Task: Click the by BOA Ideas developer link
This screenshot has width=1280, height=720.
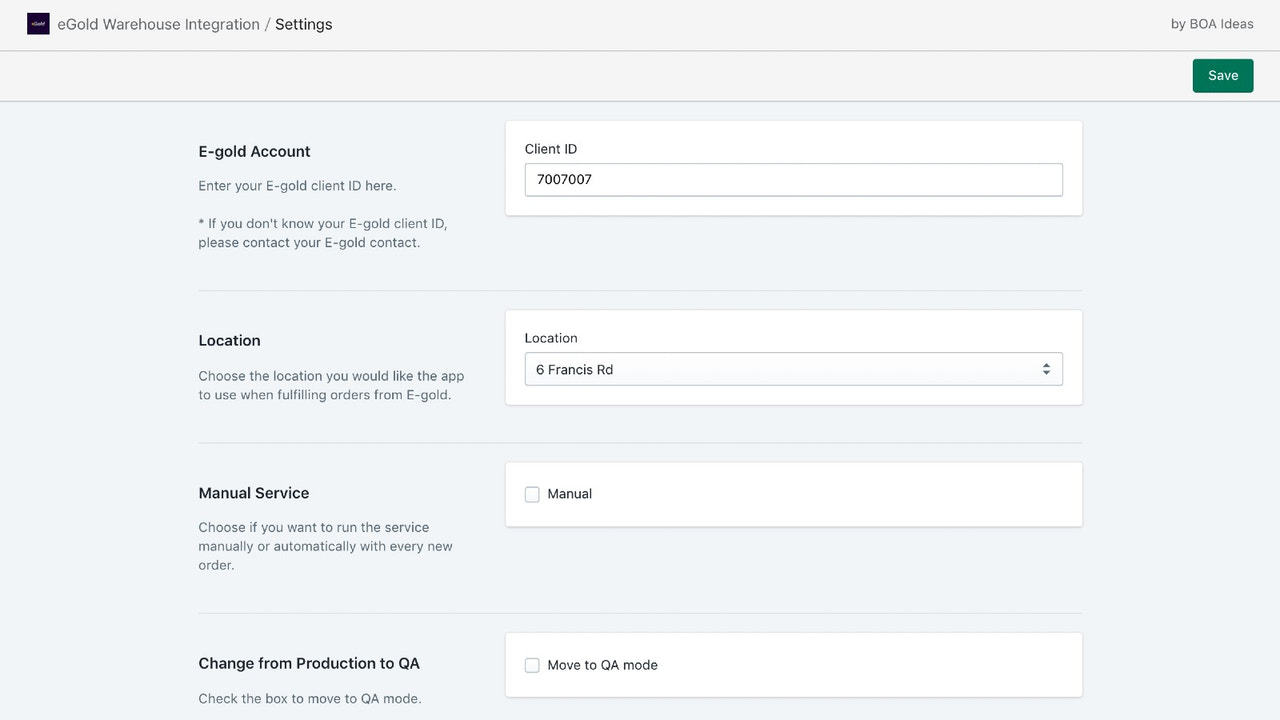Action: click(x=1211, y=23)
